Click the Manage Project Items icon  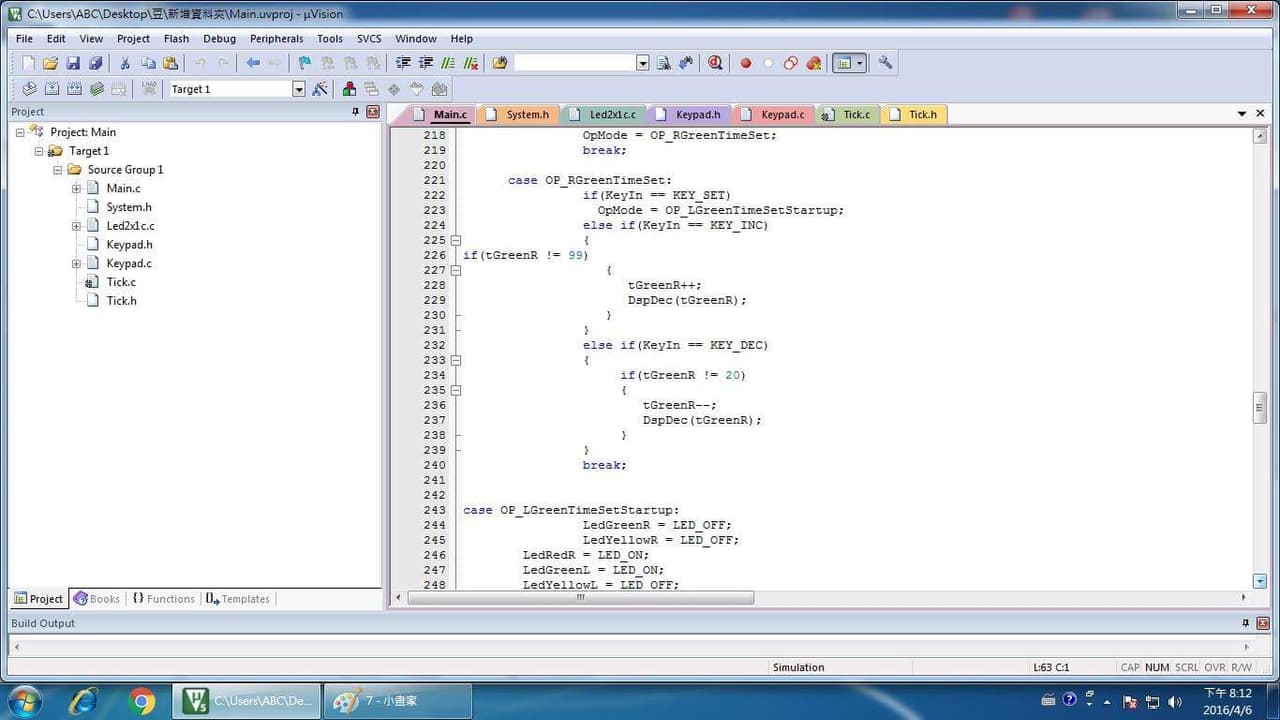[349, 89]
